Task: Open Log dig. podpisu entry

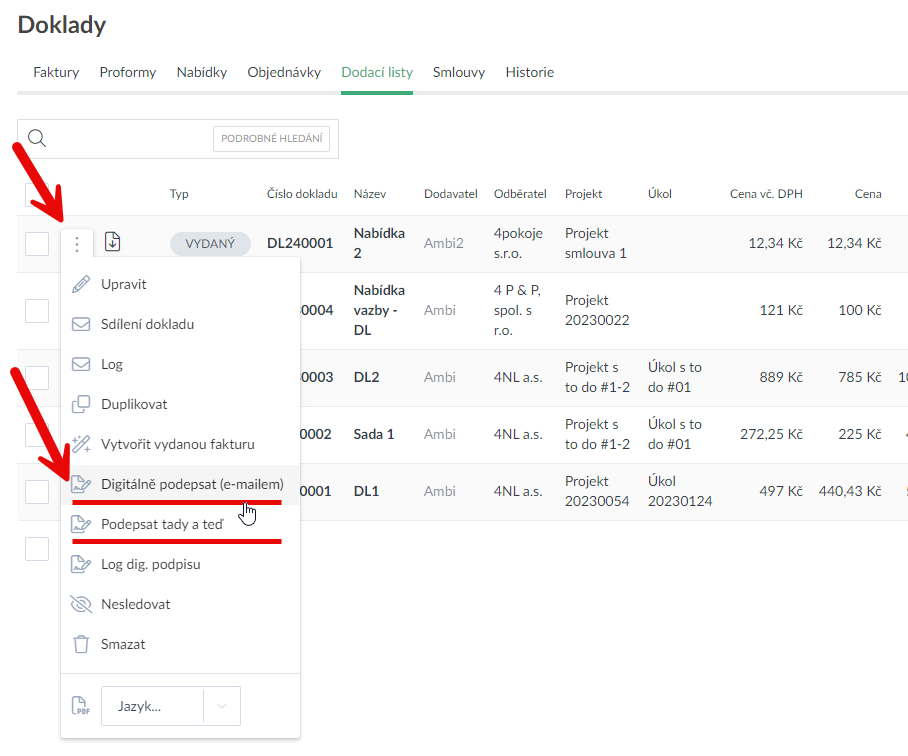Action: point(150,564)
